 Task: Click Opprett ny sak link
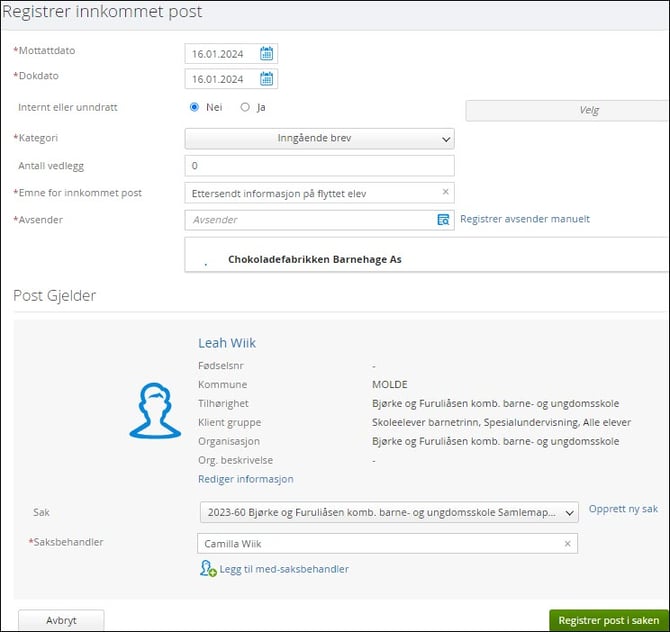pyautogui.click(x=623, y=509)
